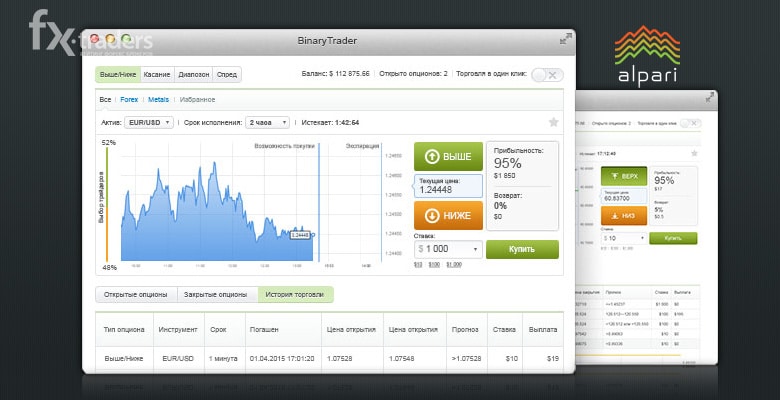The height and width of the screenshot is (400, 780).
Task: Click the 60.83700 current price in background window
Action: coord(624,196)
